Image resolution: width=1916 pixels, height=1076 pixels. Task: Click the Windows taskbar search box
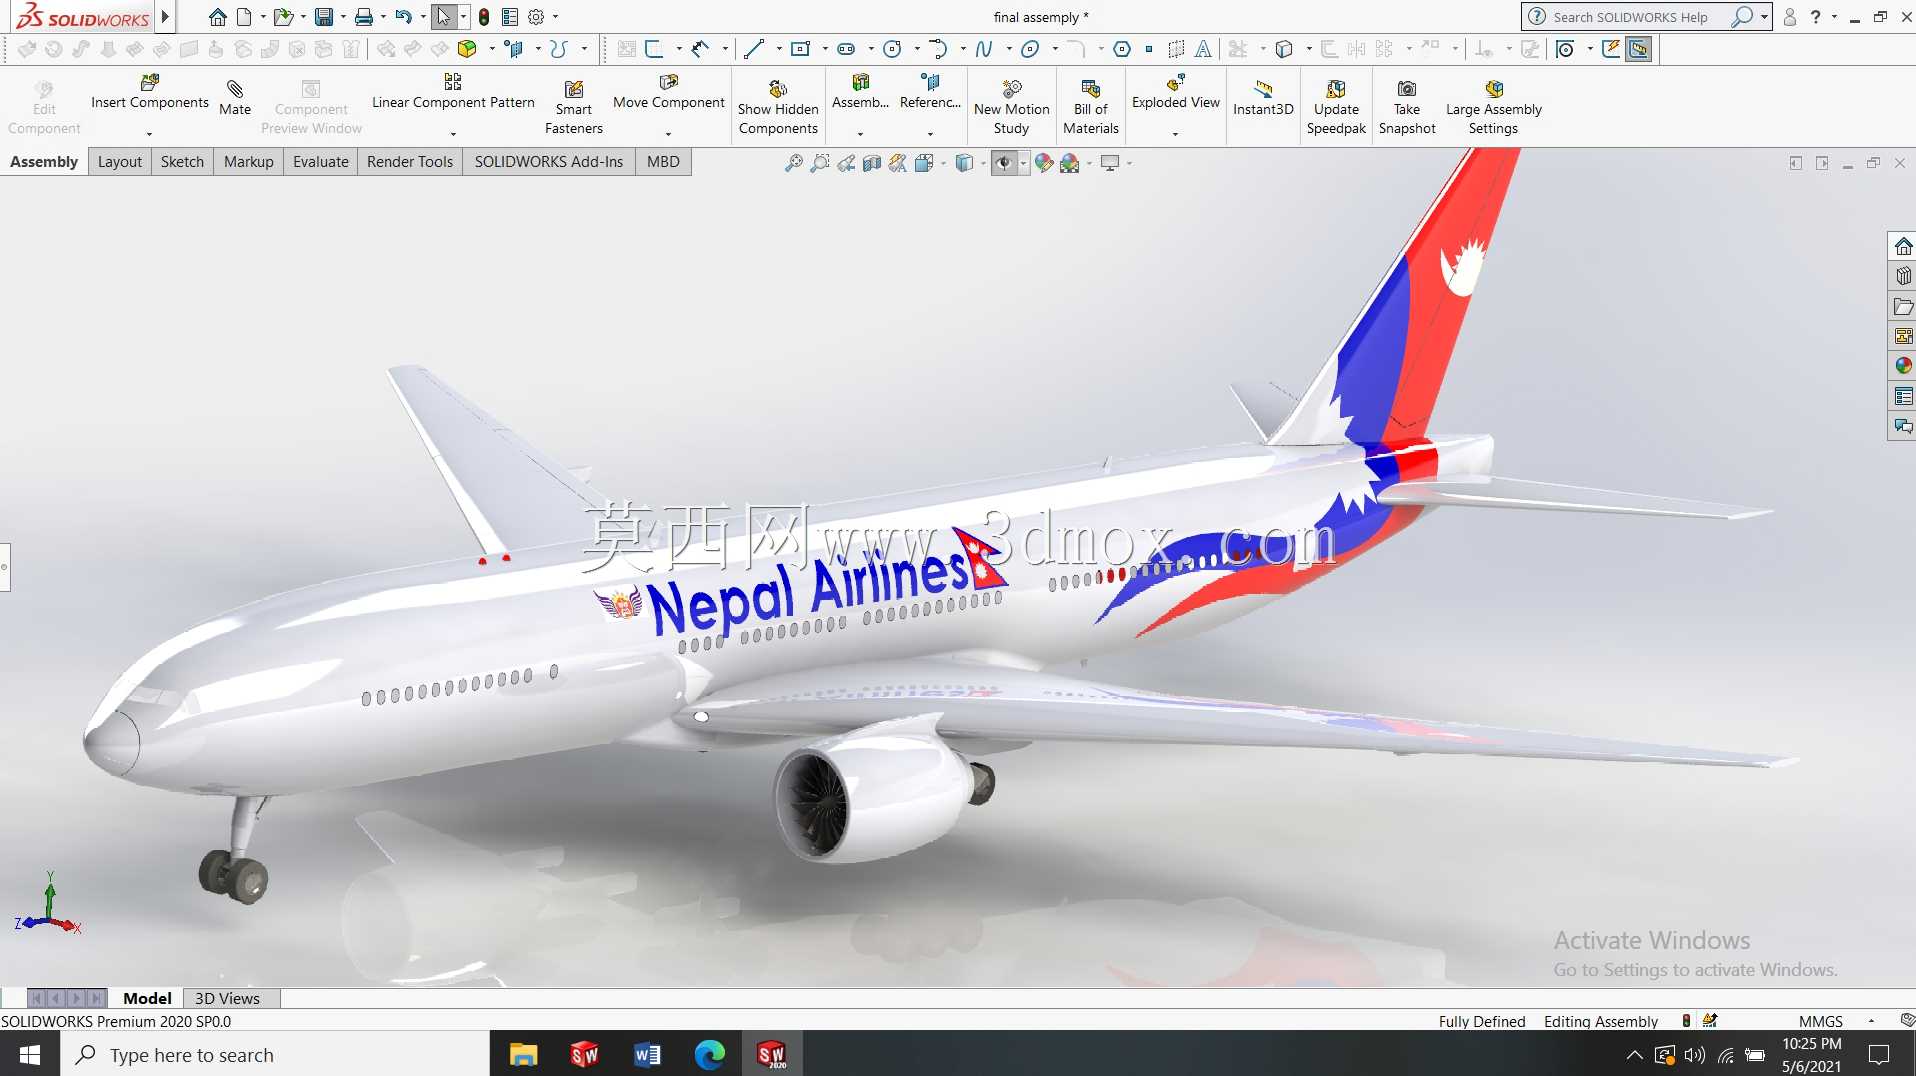275,1054
